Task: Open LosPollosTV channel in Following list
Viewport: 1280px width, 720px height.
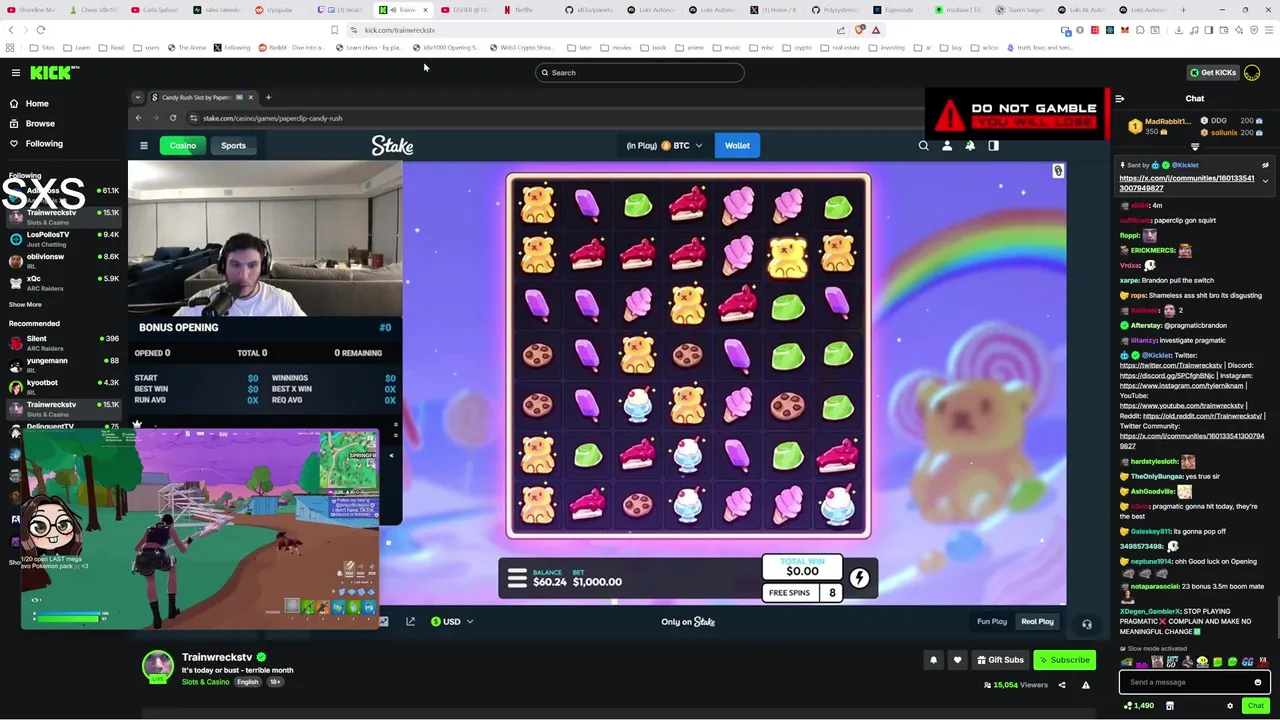Action: [62, 238]
